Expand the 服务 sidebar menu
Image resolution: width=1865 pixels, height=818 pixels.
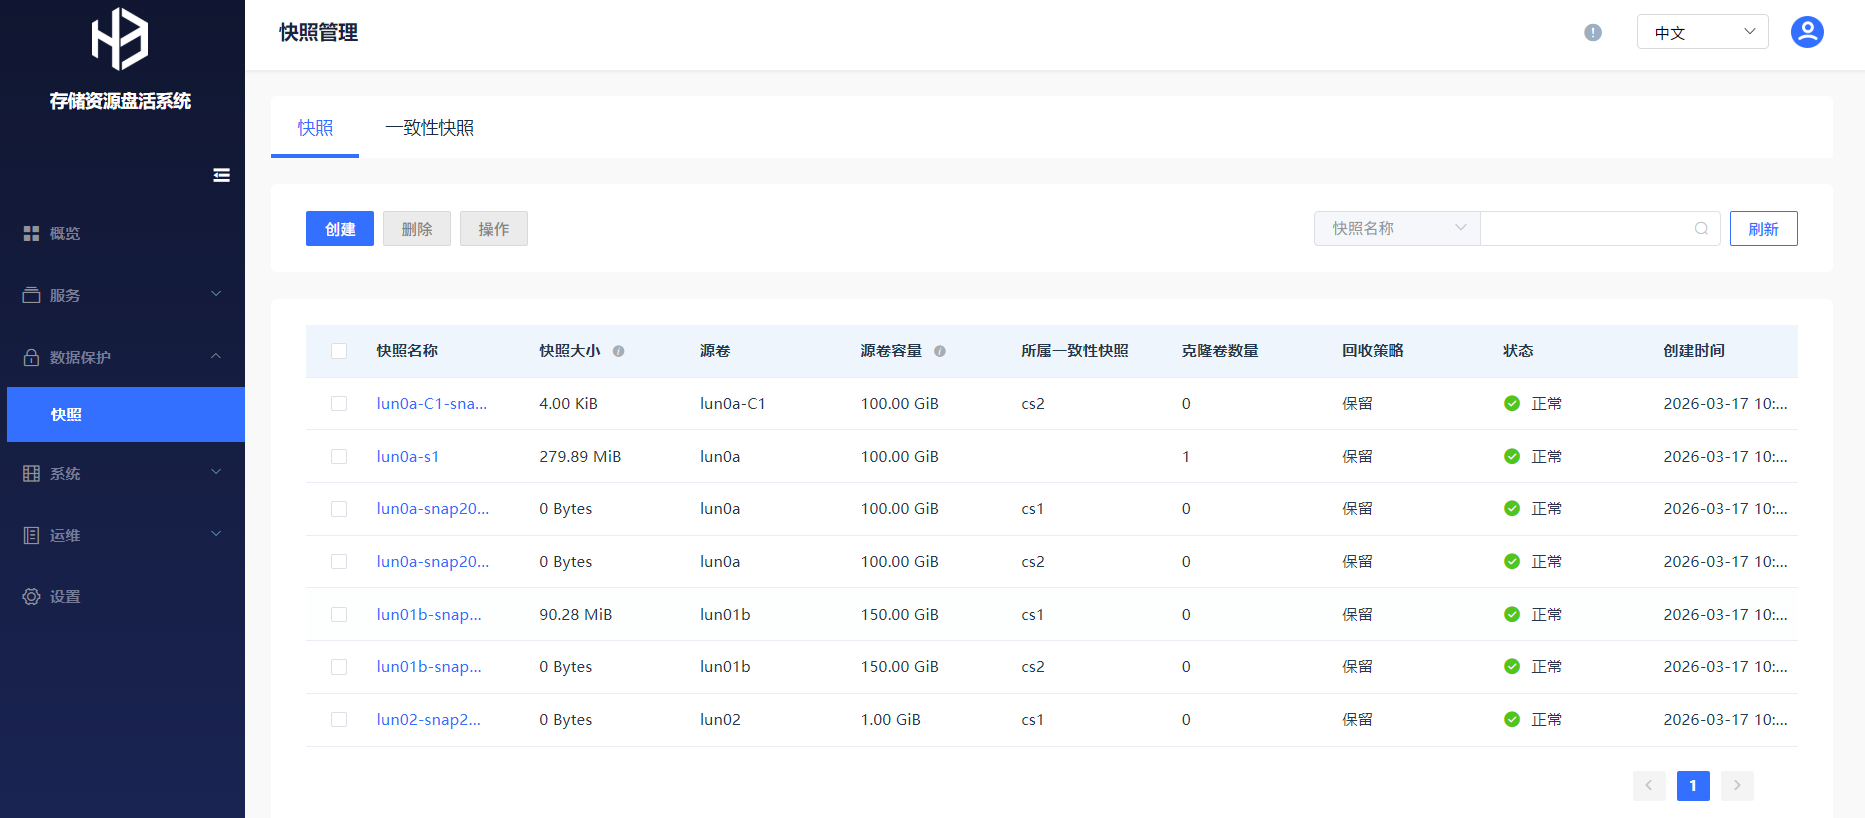tap(122, 295)
